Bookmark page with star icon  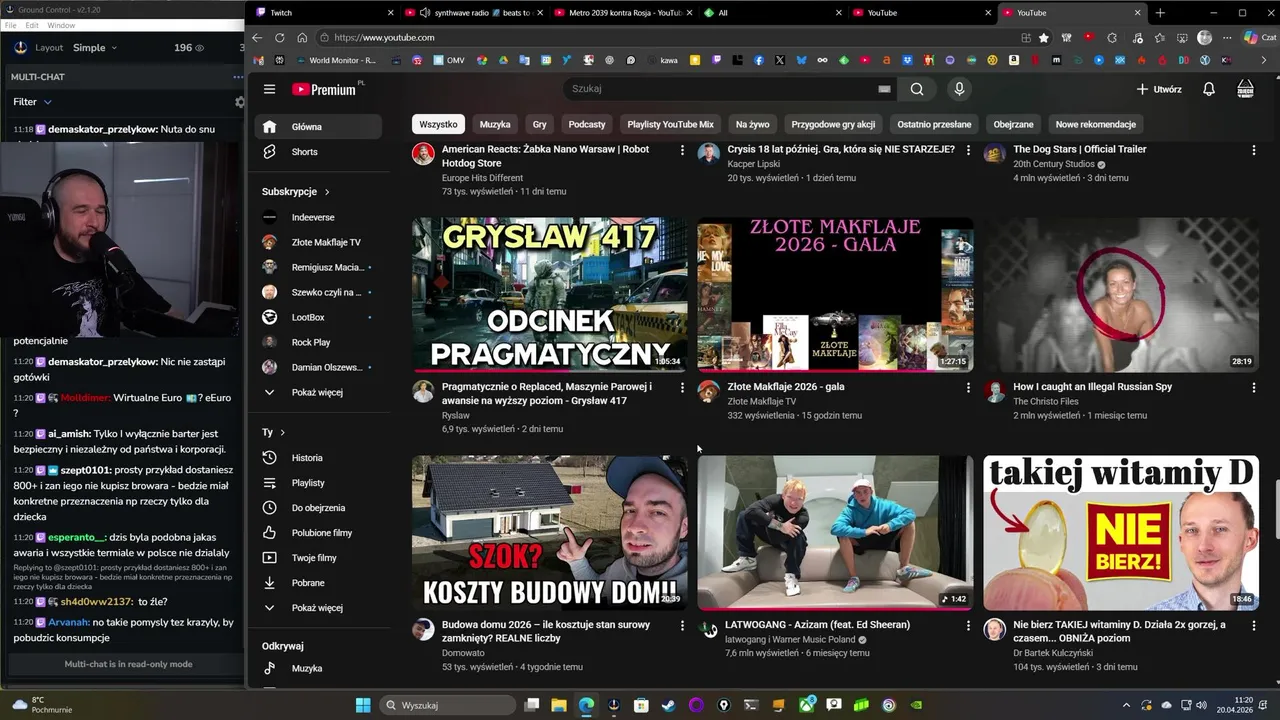[1044, 38]
